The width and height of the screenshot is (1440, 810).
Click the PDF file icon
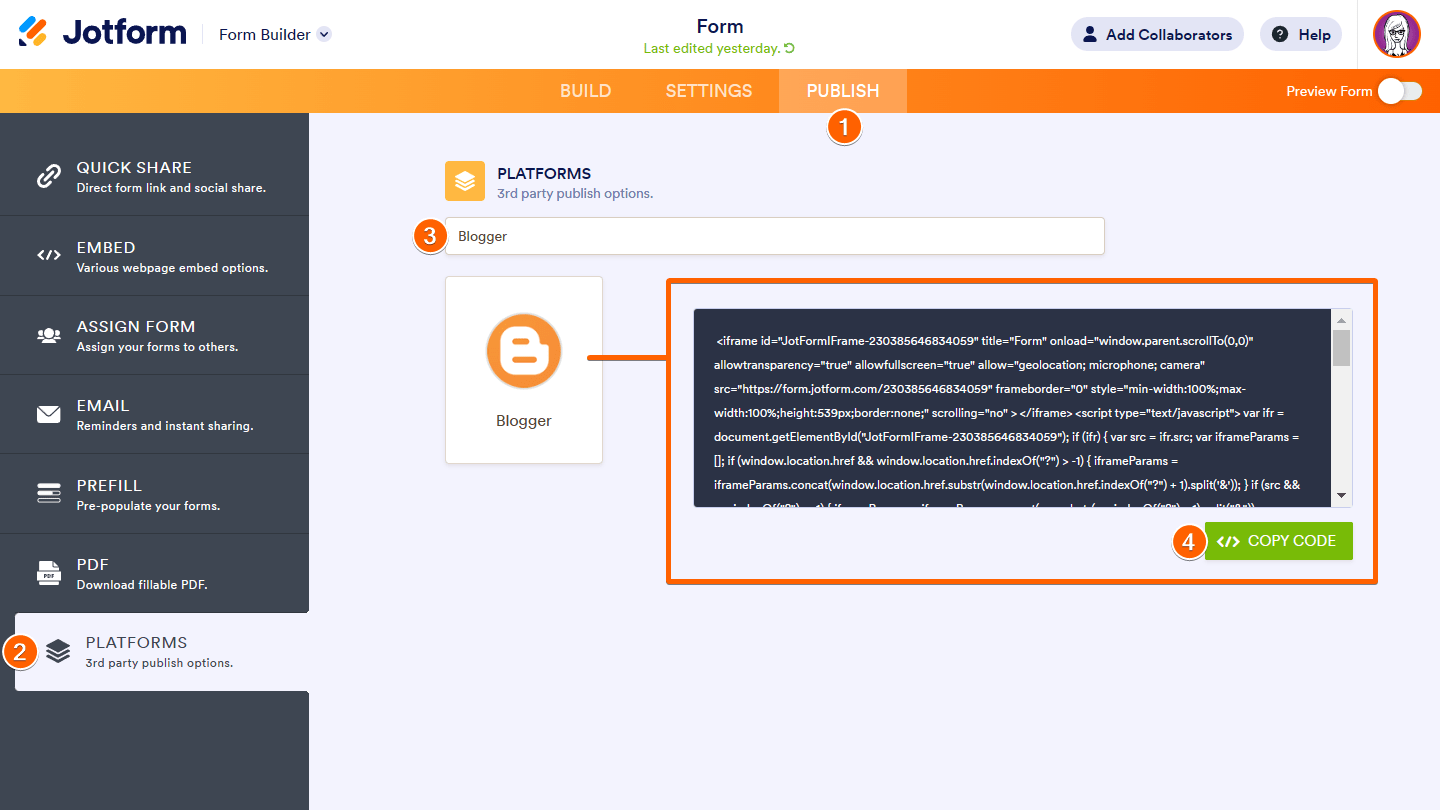49,573
